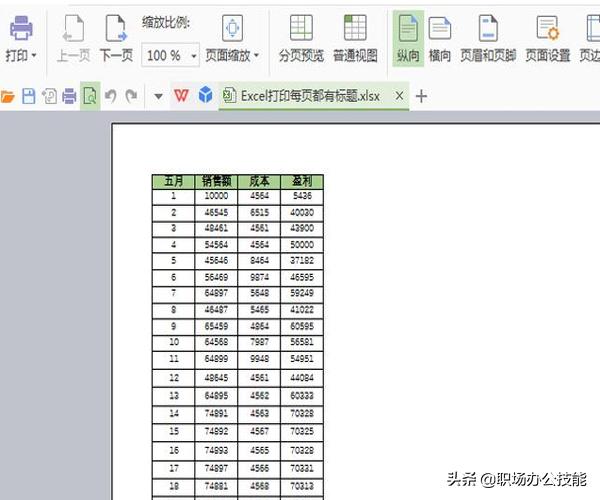
Task: Open page setup (页面设置)
Action: (x=548, y=39)
